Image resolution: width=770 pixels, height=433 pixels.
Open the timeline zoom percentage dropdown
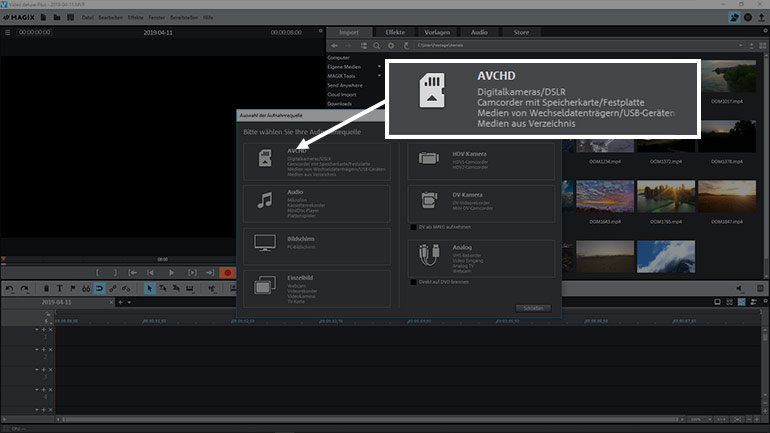point(710,419)
